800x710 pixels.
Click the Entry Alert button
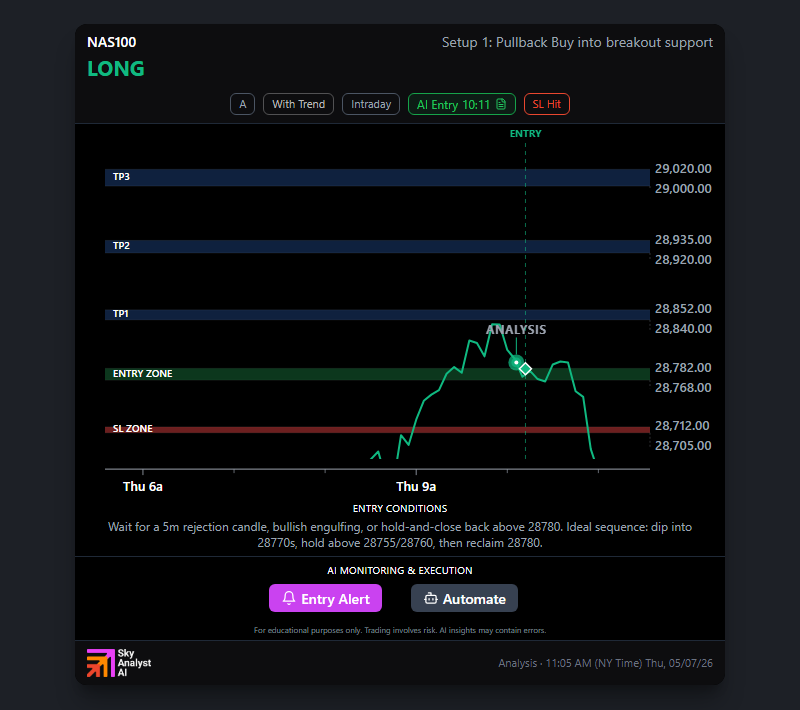click(x=325, y=598)
